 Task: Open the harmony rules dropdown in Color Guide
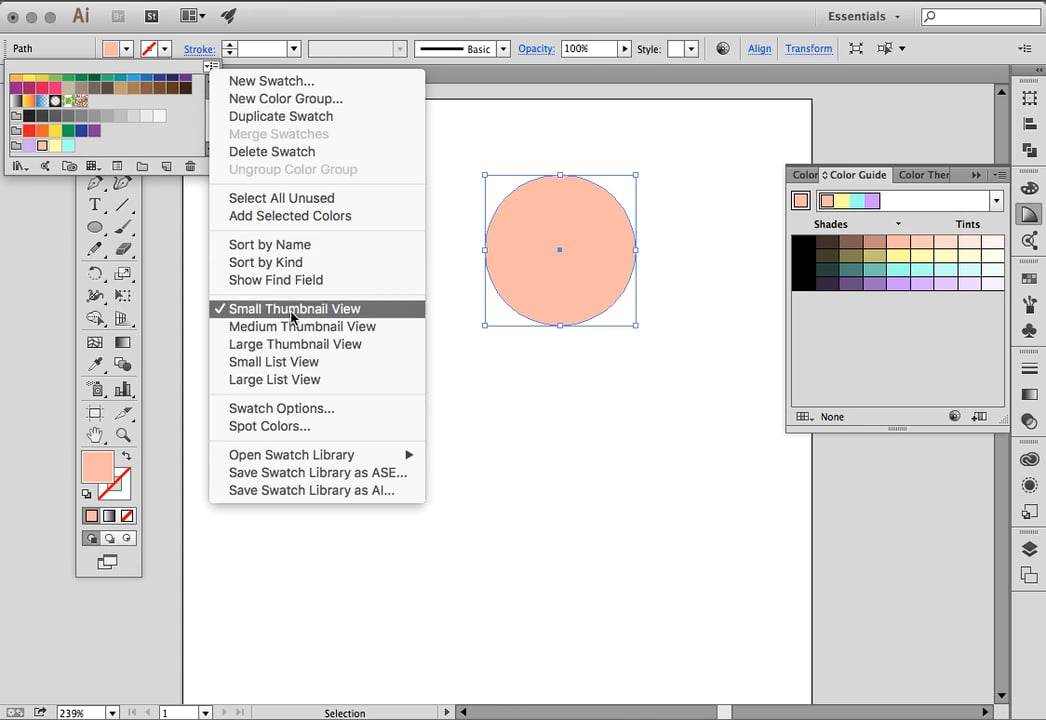[x=996, y=201]
